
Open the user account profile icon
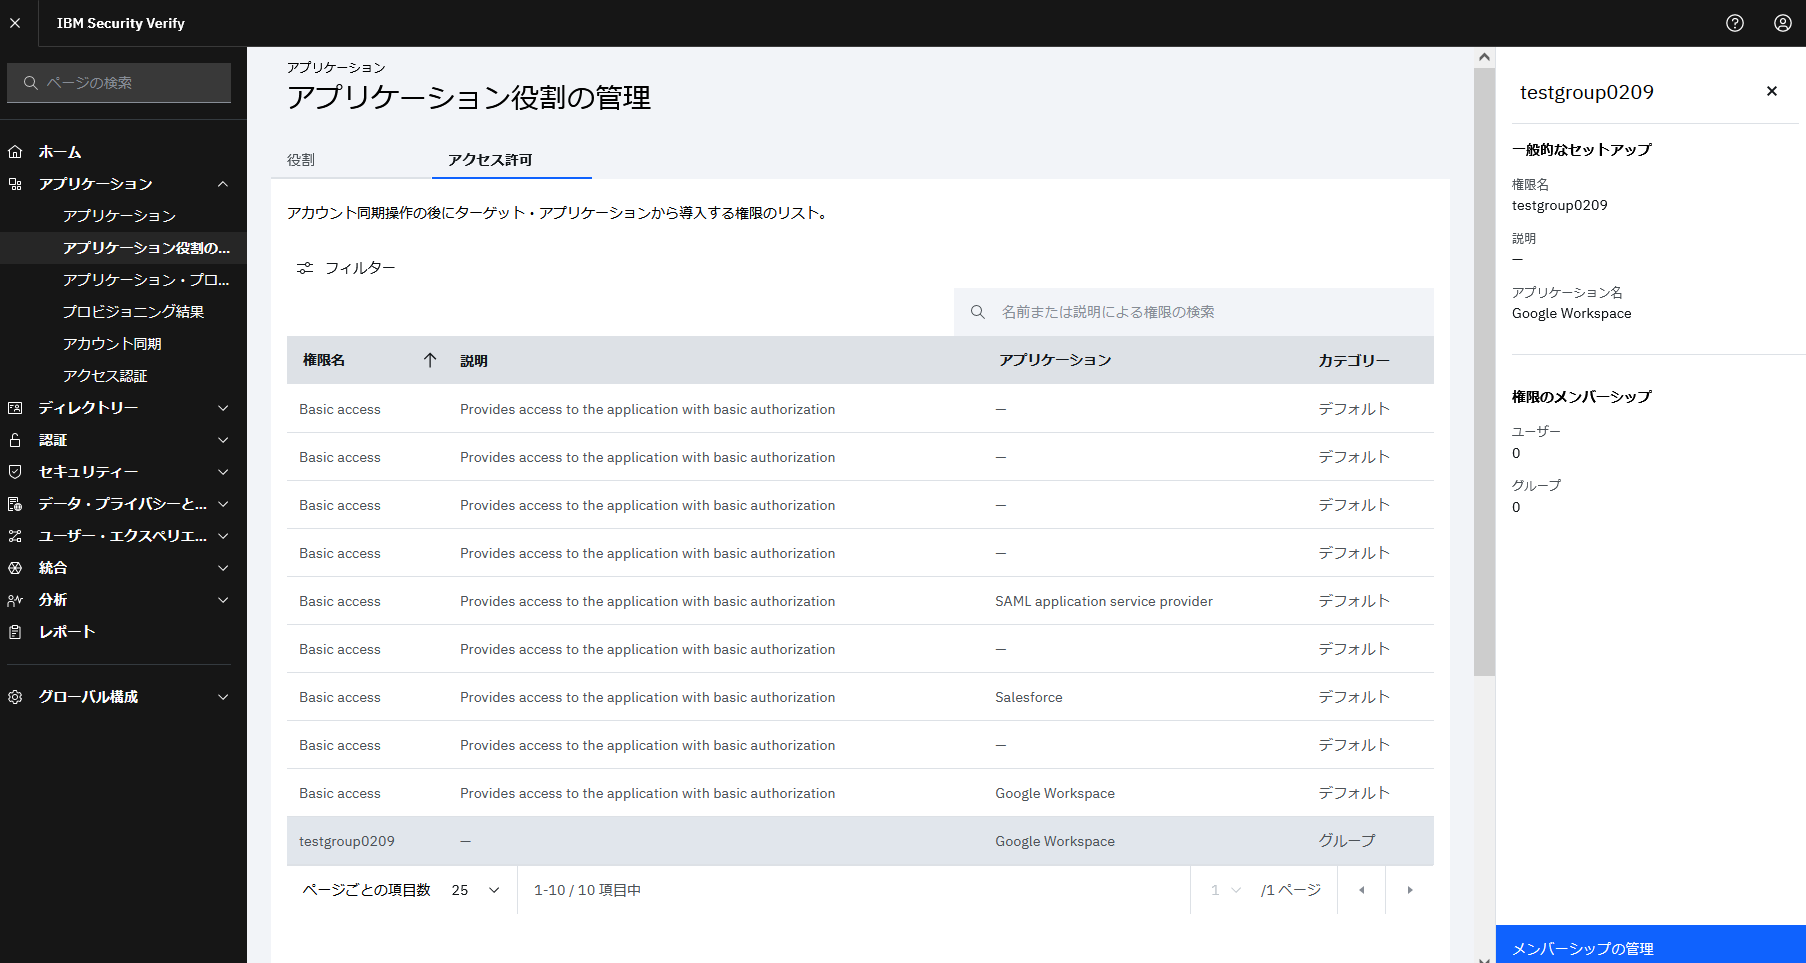pos(1783,23)
